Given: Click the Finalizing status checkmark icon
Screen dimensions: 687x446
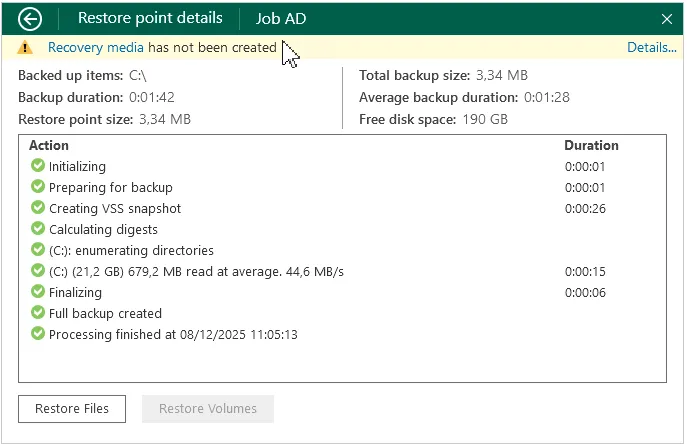Looking at the screenshot, I should tap(38, 293).
